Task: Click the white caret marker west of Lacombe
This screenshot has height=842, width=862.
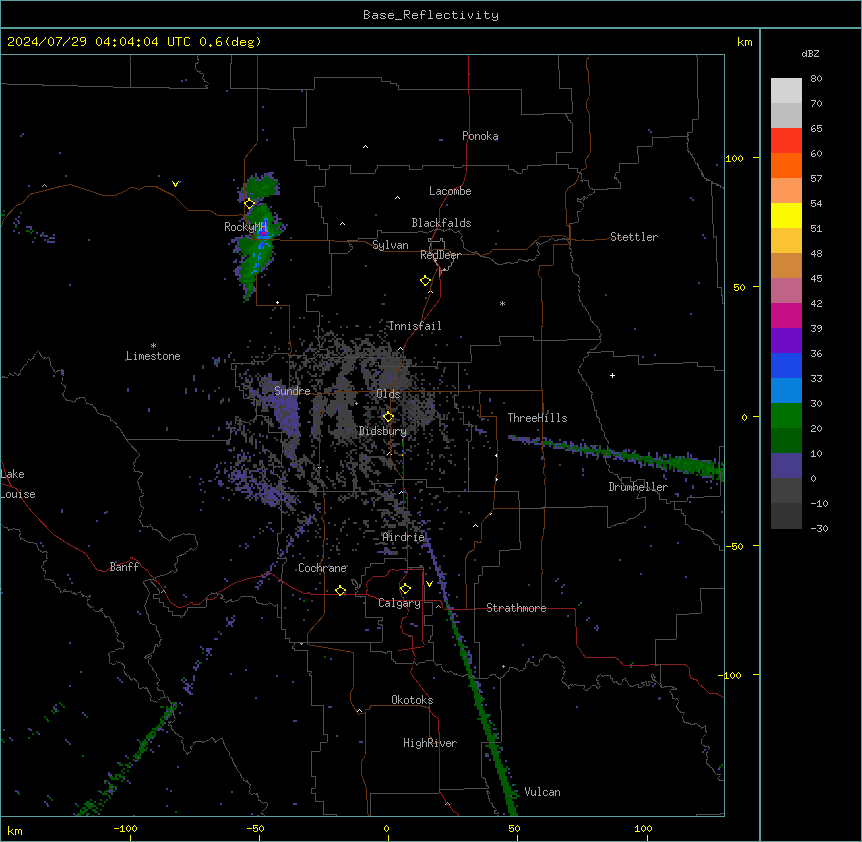Action: [x=397, y=197]
